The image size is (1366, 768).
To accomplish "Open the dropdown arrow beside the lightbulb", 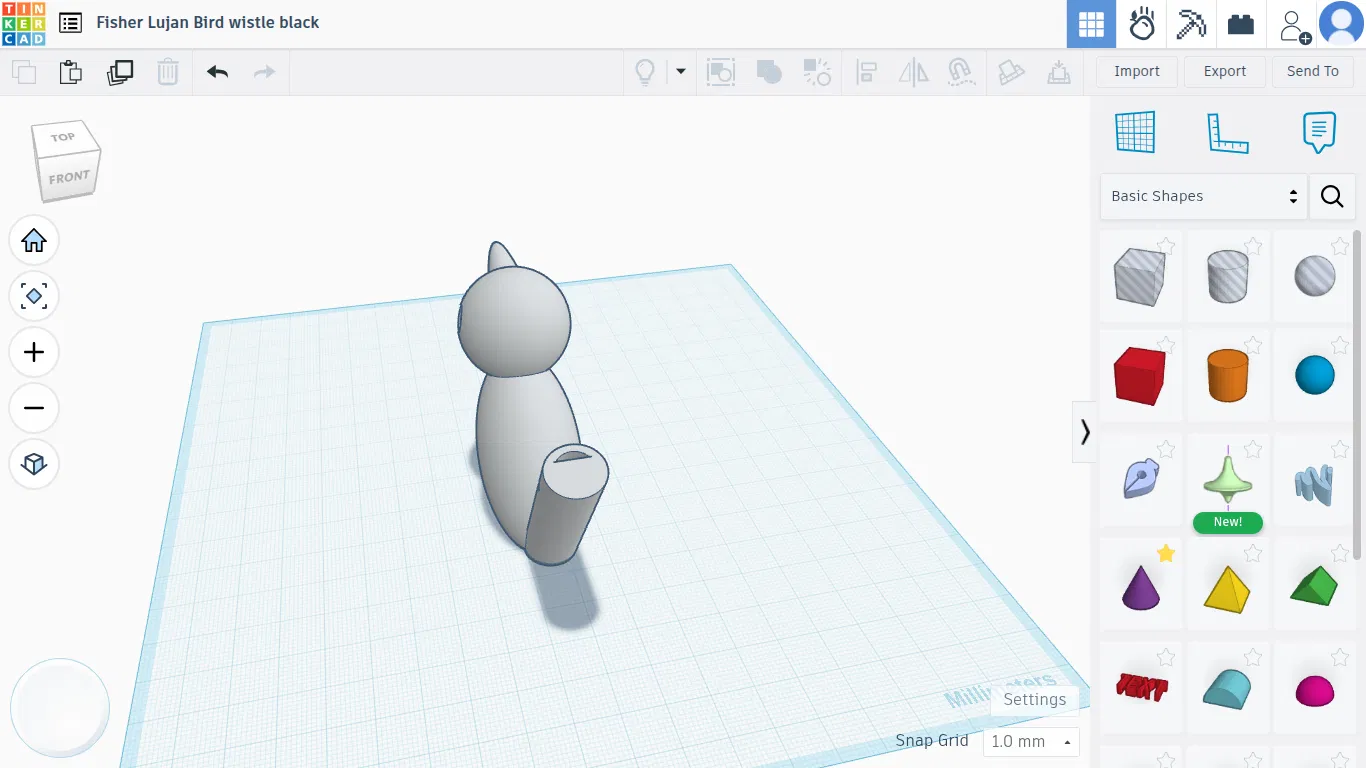I will click(681, 72).
